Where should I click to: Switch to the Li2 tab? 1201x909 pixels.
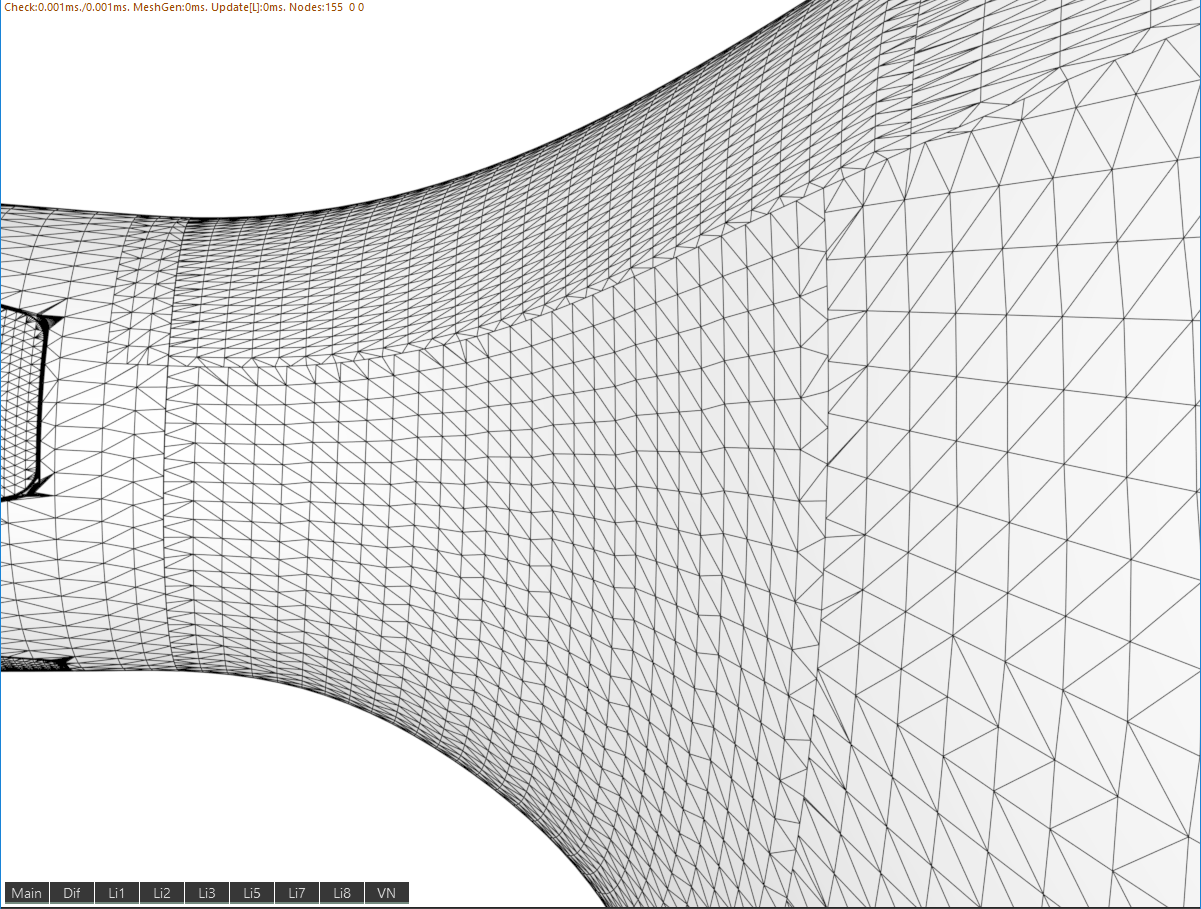(162, 893)
